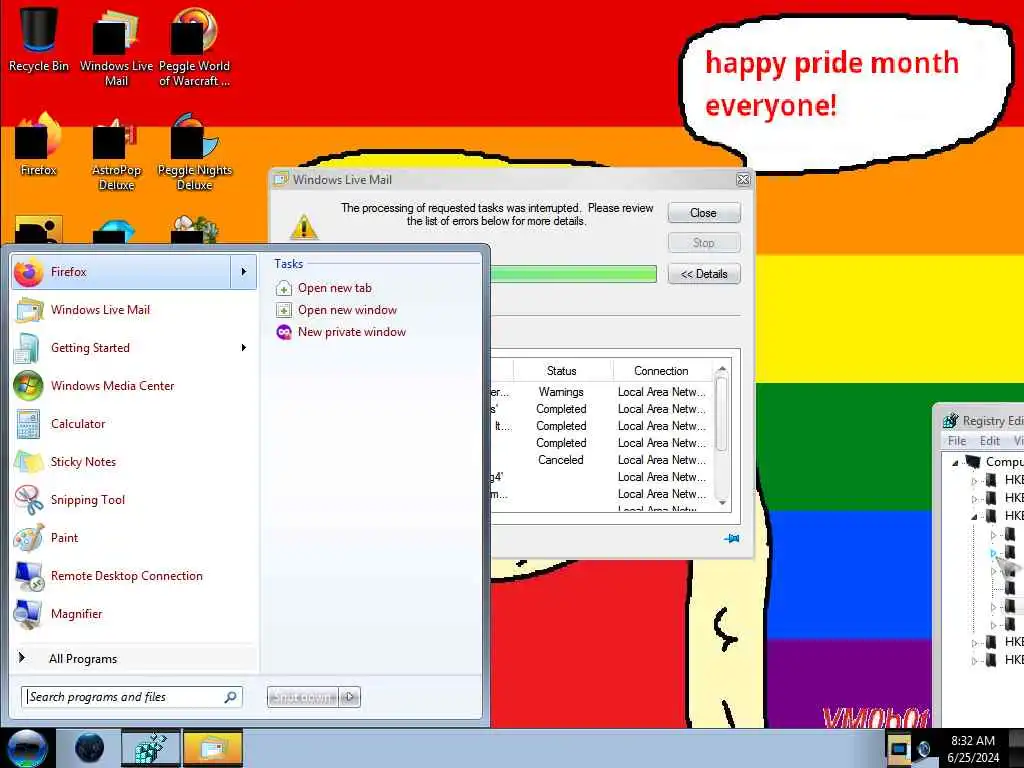
Task: Click the green progress bar in mail dialog
Action: coord(573,274)
